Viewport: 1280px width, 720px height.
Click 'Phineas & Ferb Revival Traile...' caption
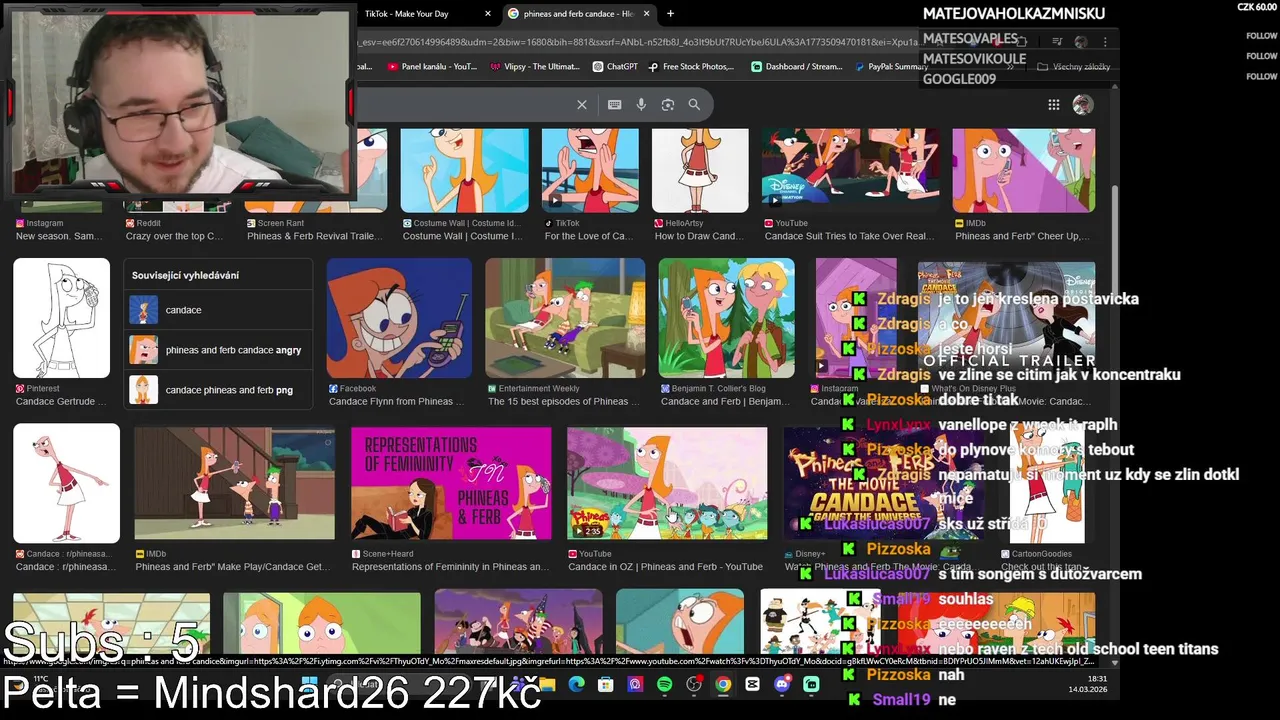tap(315, 236)
